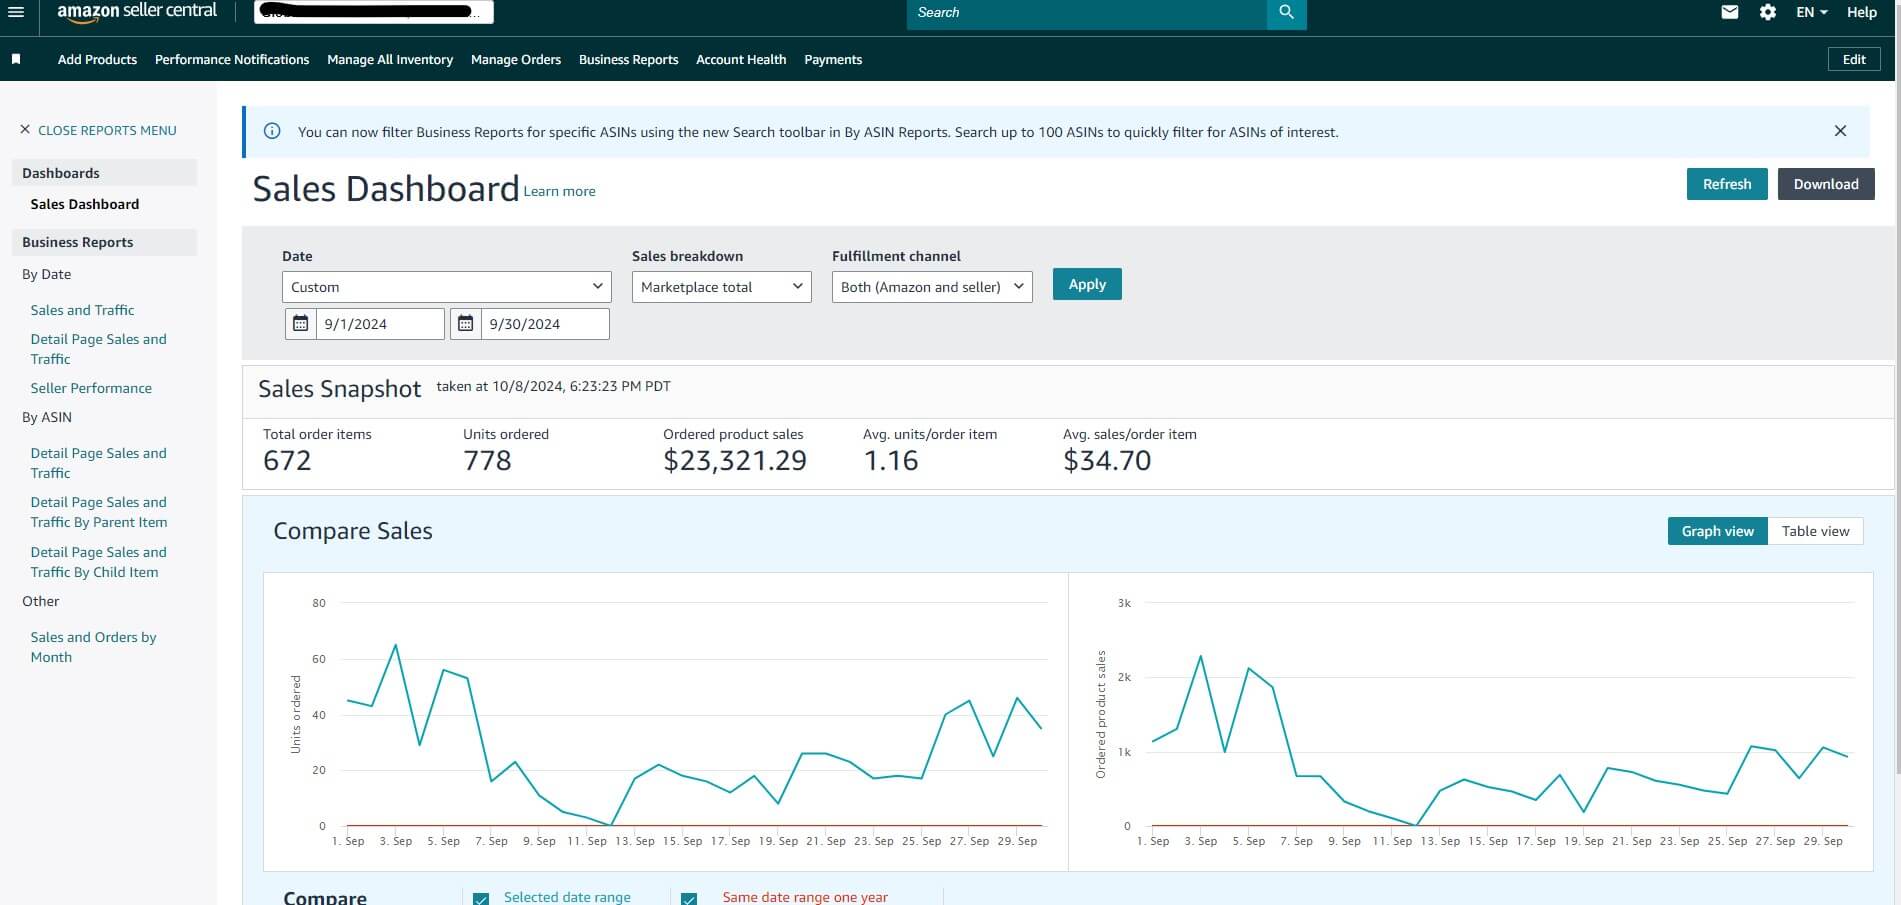Open Business Reports in top navigation

pos(628,60)
